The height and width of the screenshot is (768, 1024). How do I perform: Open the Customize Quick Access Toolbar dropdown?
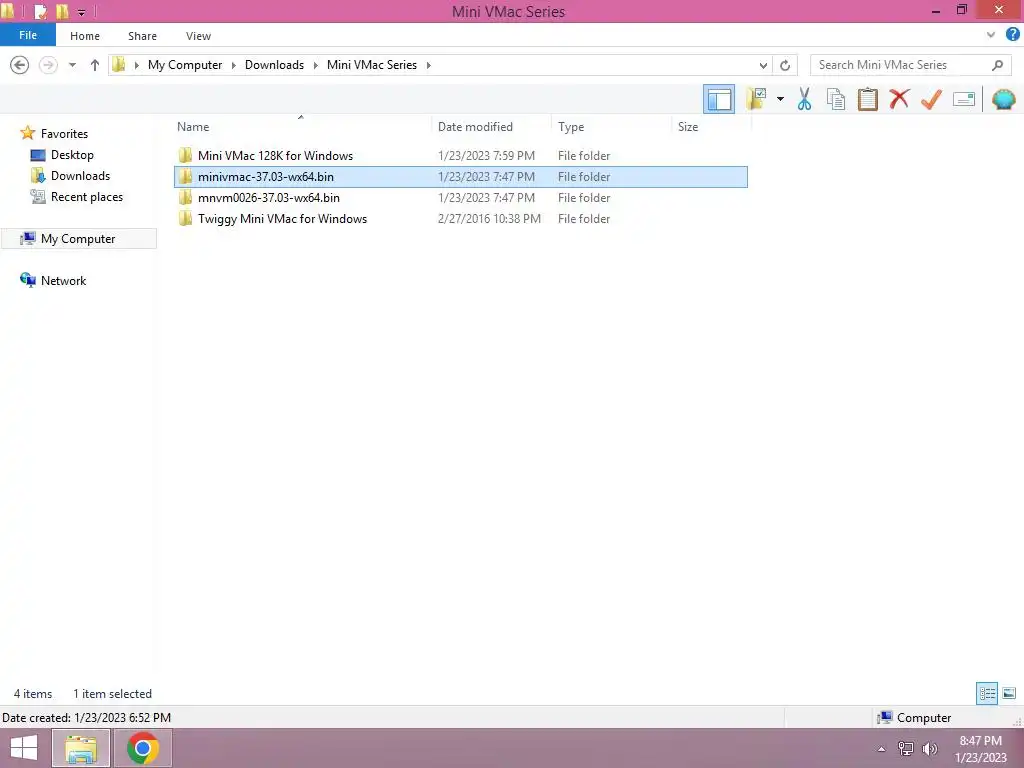[81, 12]
